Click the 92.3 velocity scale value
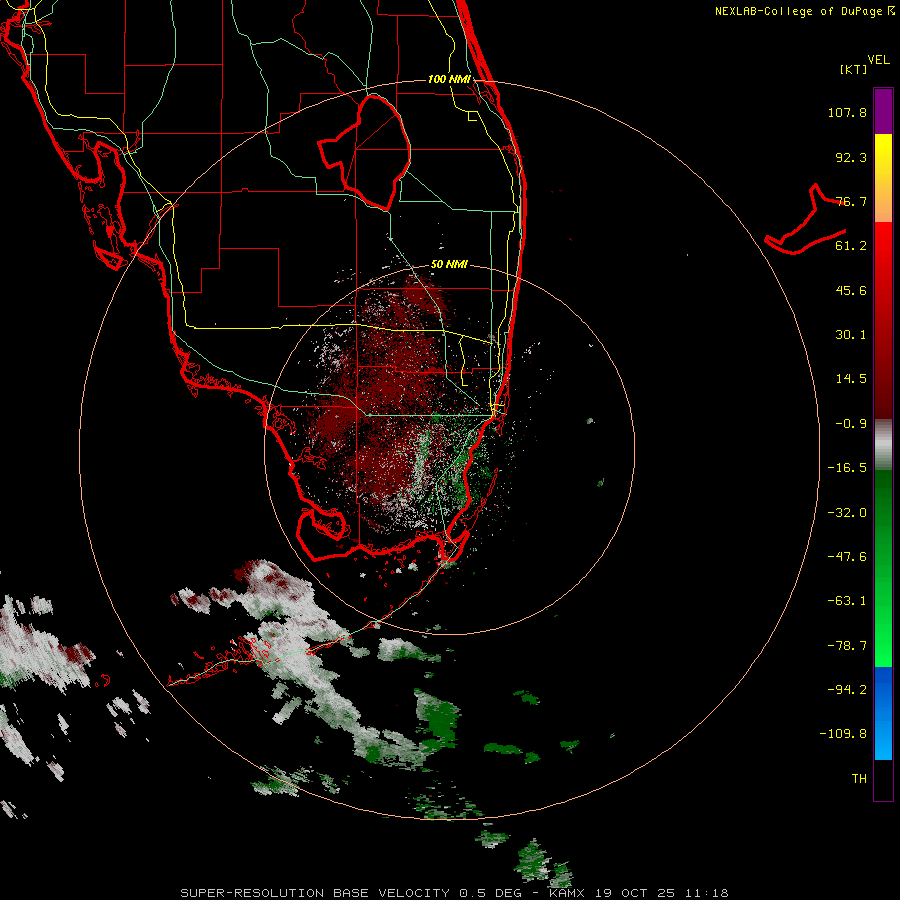 pos(851,157)
